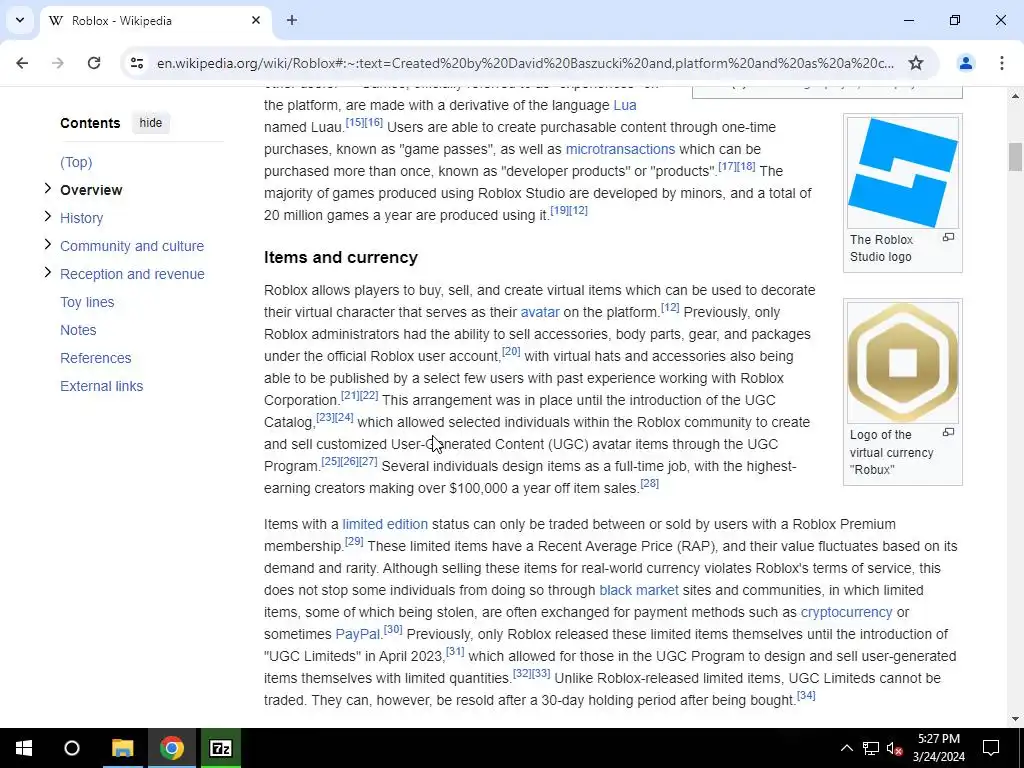Open the cryptocurrency link
This screenshot has height=768, width=1024.
point(846,613)
